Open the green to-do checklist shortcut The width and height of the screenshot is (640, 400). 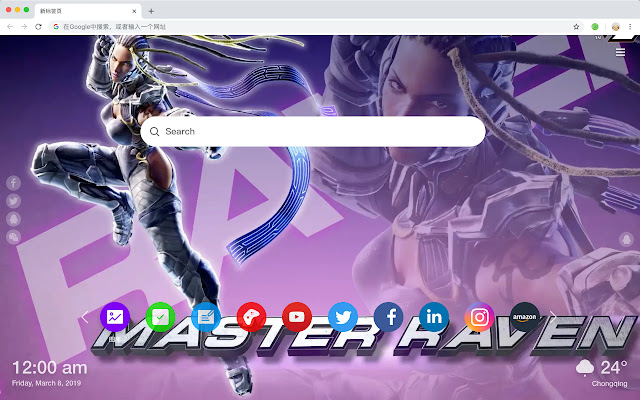tap(160, 317)
